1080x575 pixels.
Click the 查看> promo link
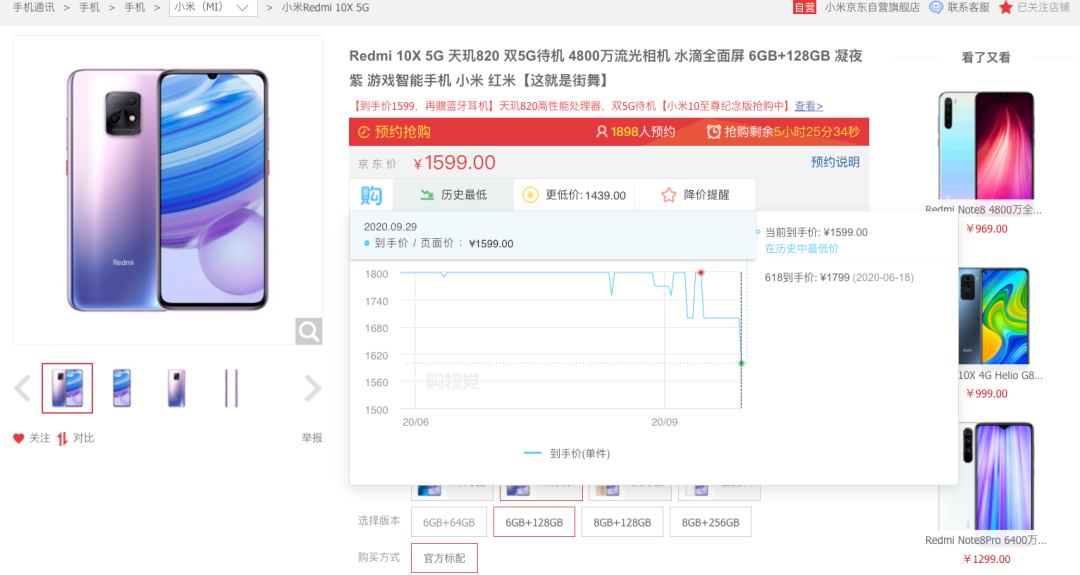pos(809,106)
